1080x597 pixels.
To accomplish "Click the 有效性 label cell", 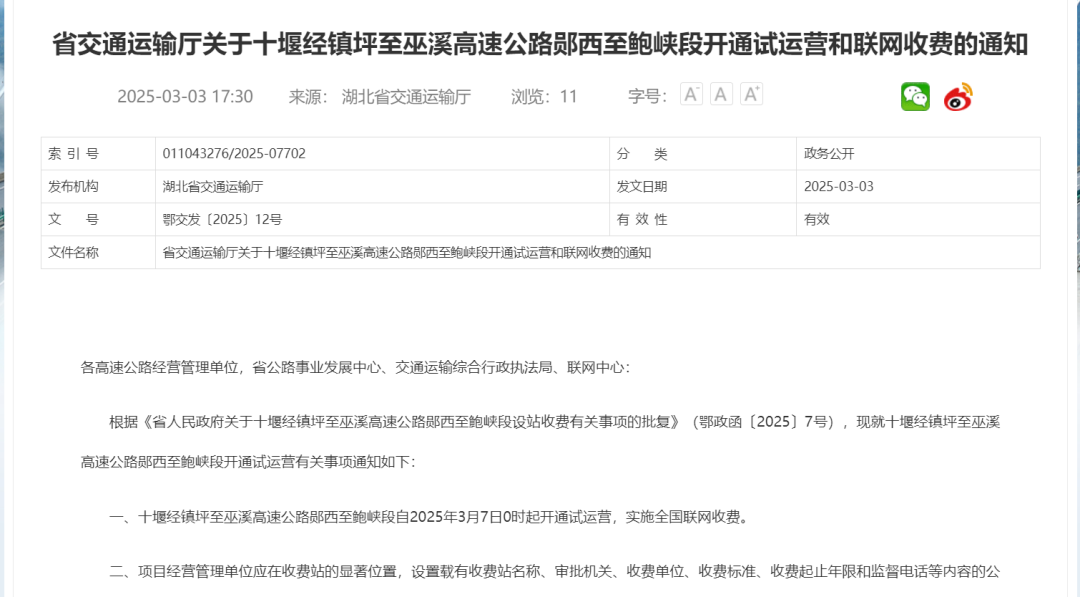I will click(x=703, y=220).
